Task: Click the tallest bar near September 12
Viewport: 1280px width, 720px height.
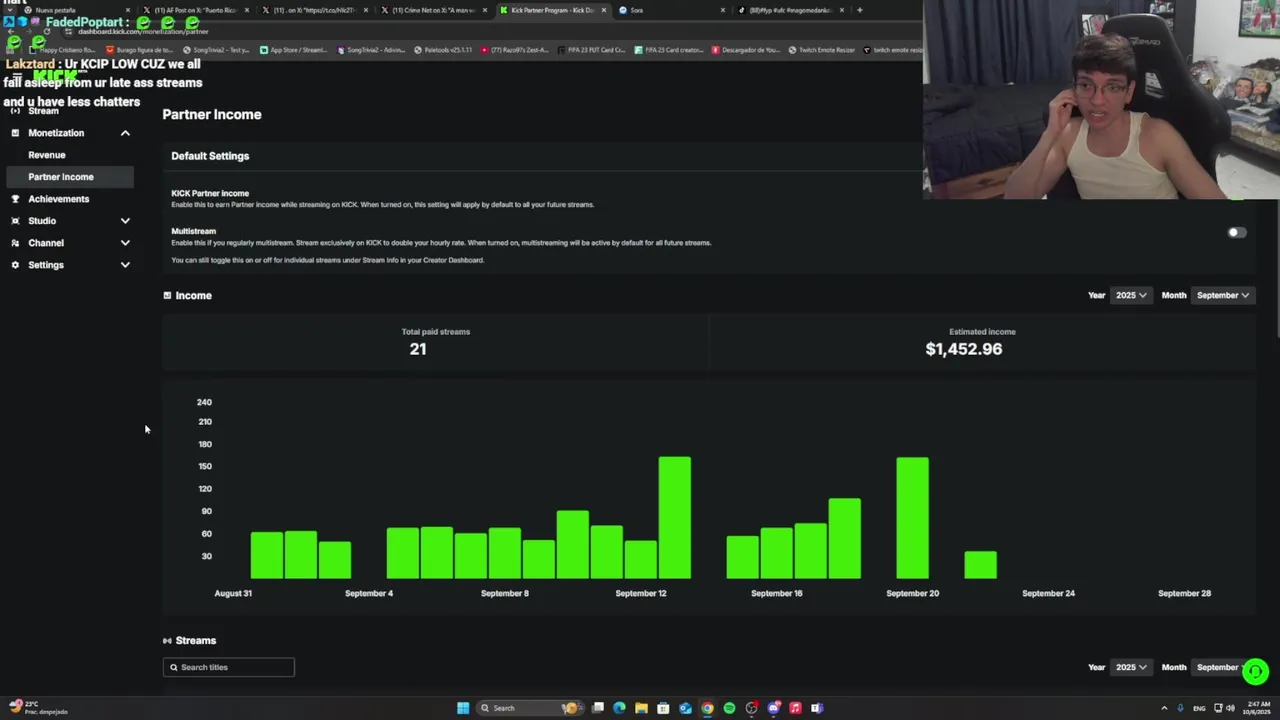Action: [x=675, y=518]
